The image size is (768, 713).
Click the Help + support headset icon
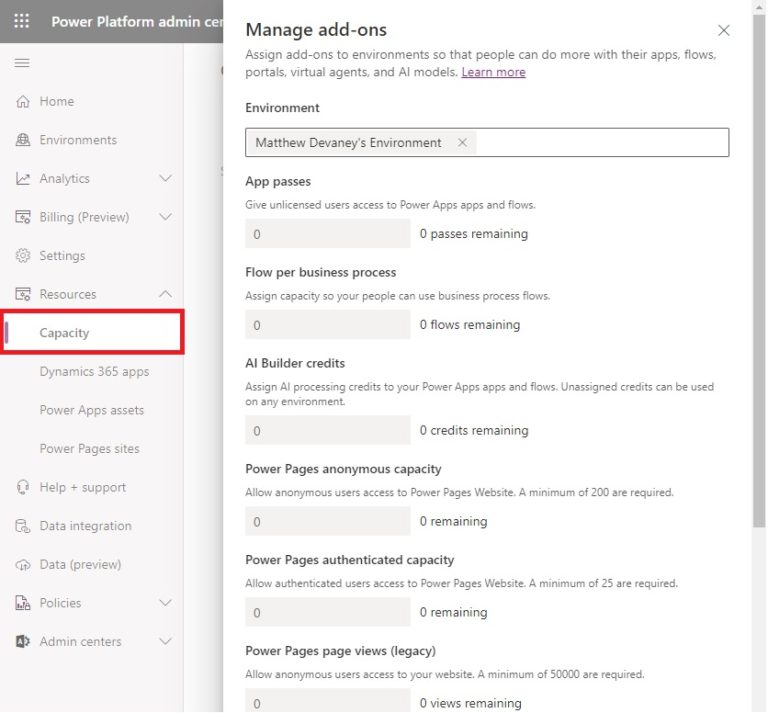[x=22, y=487]
